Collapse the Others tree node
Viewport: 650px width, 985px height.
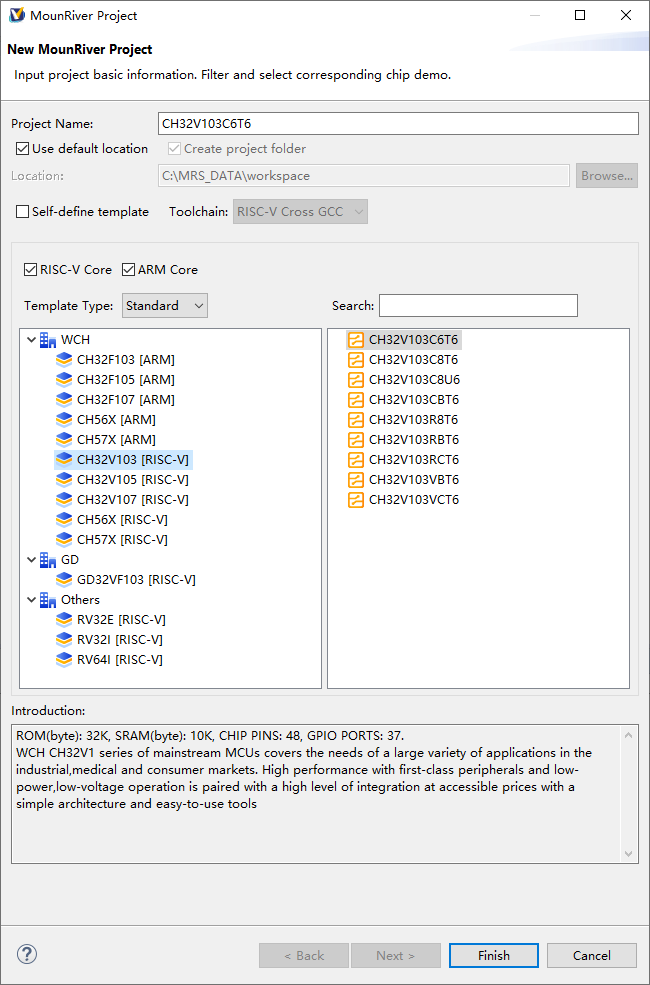click(31, 600)
